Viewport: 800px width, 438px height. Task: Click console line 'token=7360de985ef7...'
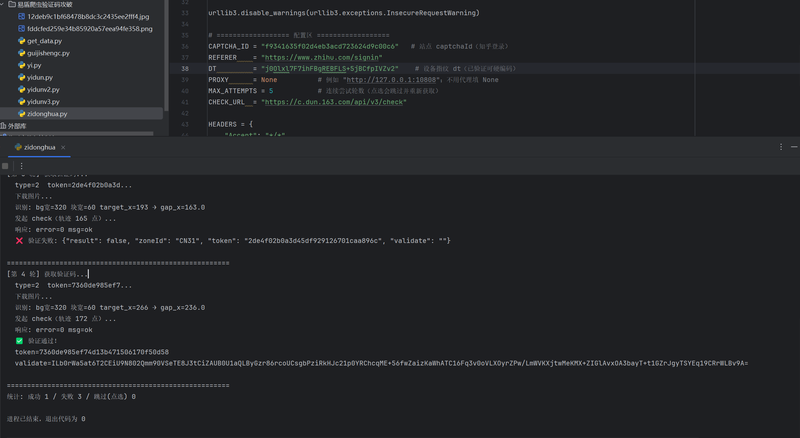pos(73,285)
